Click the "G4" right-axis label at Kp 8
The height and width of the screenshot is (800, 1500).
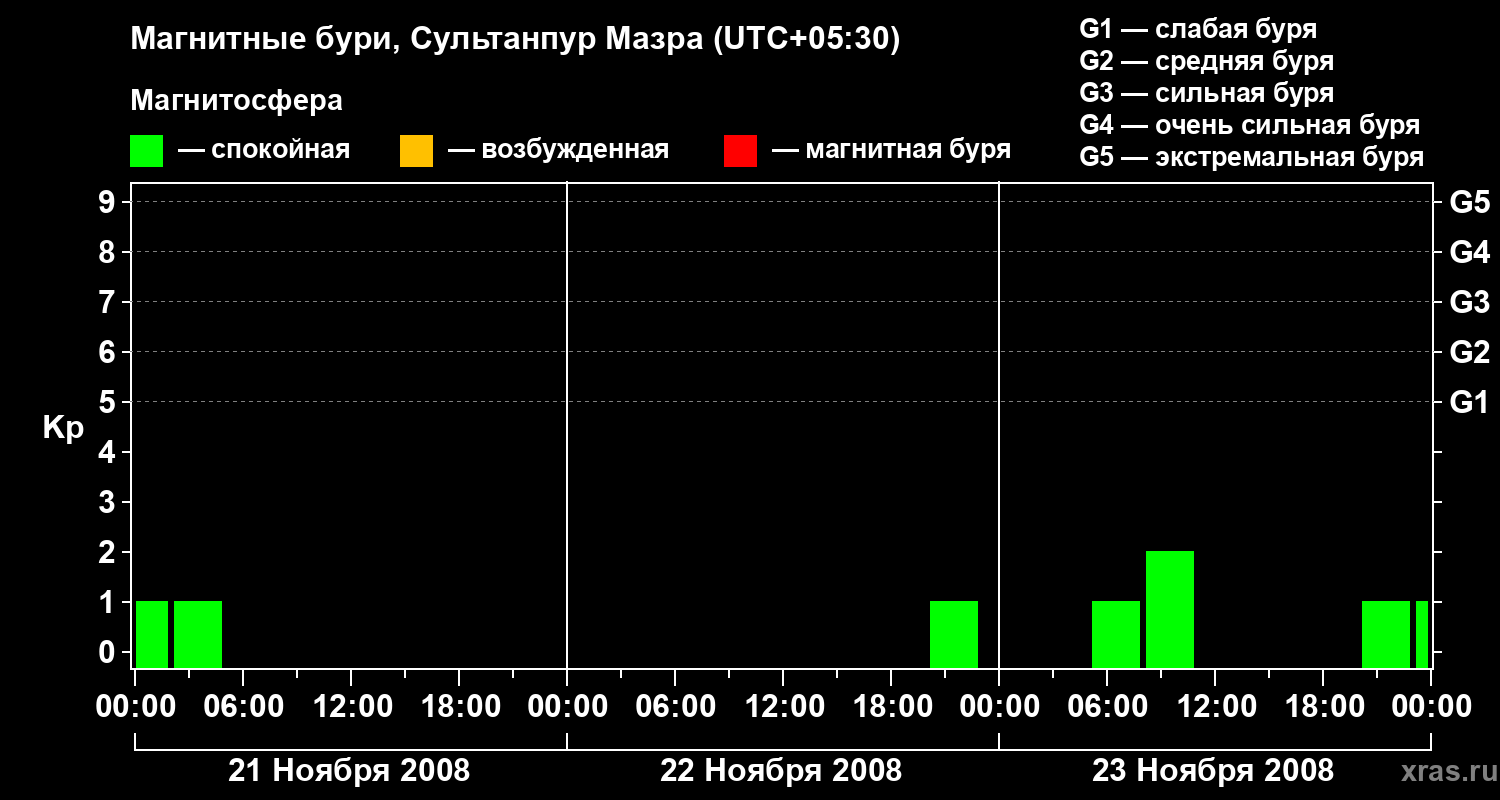tap(1470, 252)
